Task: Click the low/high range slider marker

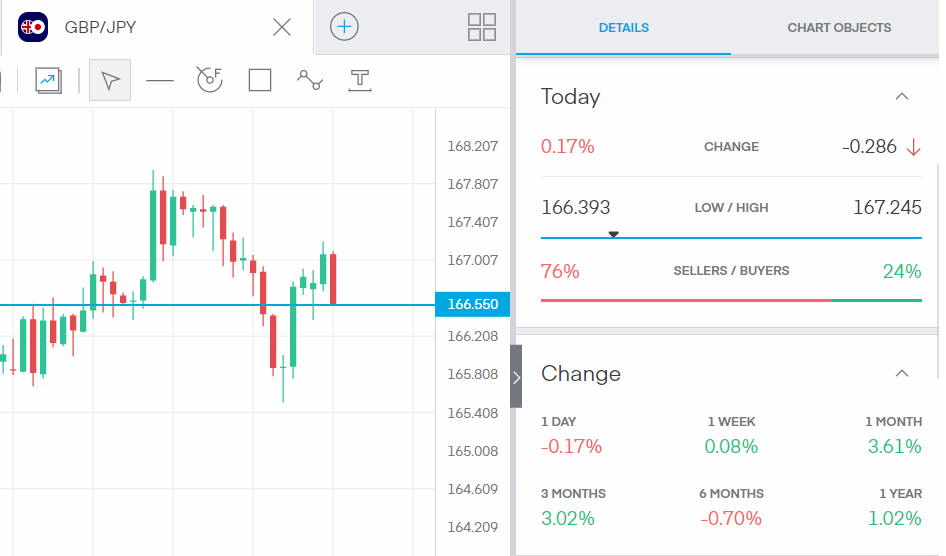Action: point(614,234)
